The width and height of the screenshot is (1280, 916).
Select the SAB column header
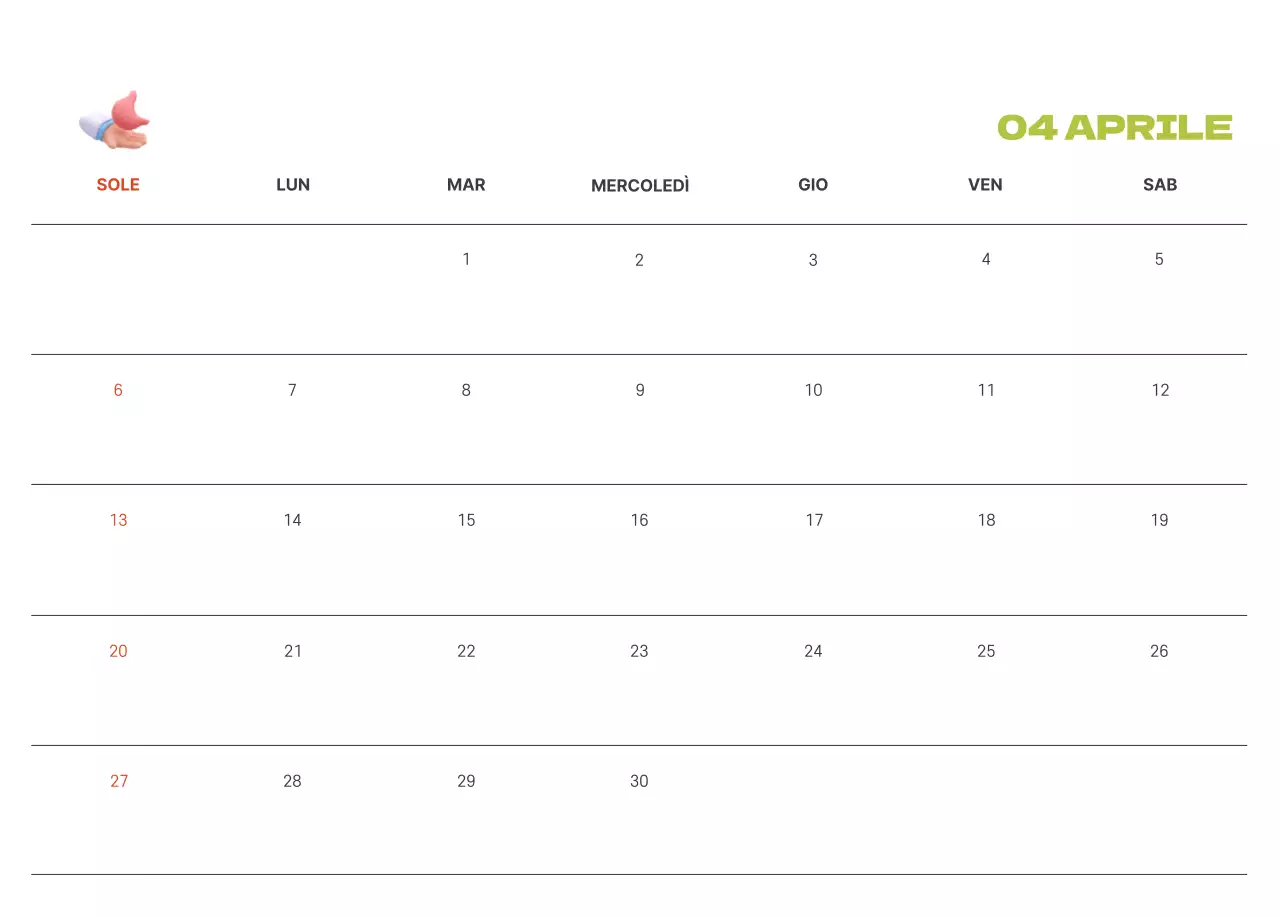click(1160, 185)
